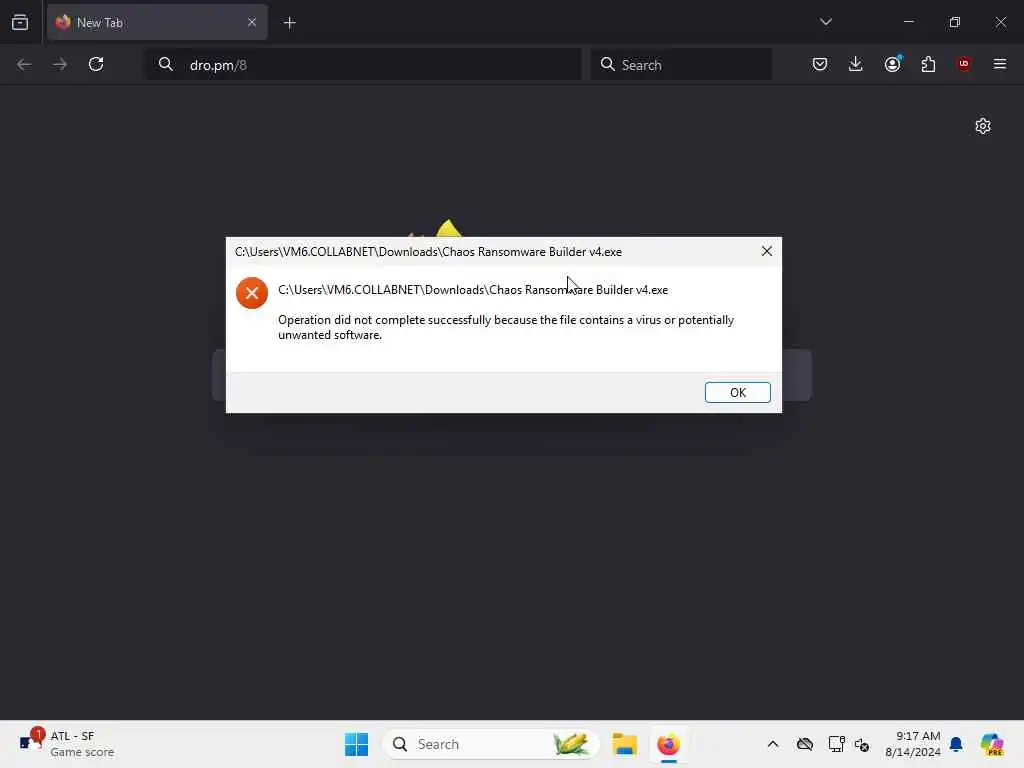The image size is (1024, 768).
Task: Launch Copilot preview from taskbar
Action: click(992, 744)
